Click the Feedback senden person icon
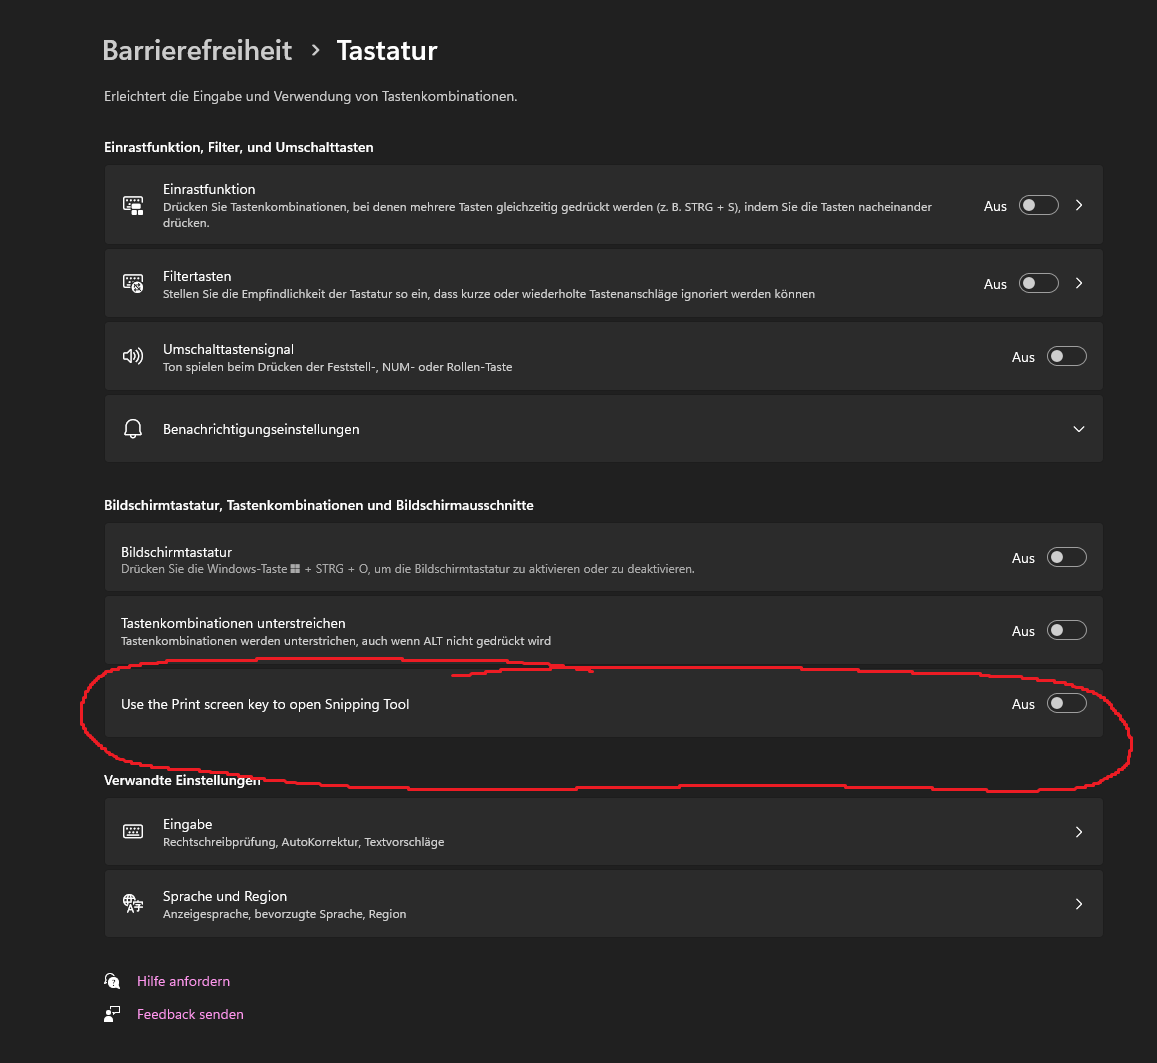The width and height of the screenshot is (1157, 1063). pyautogui.click(x=113, y=1014)
